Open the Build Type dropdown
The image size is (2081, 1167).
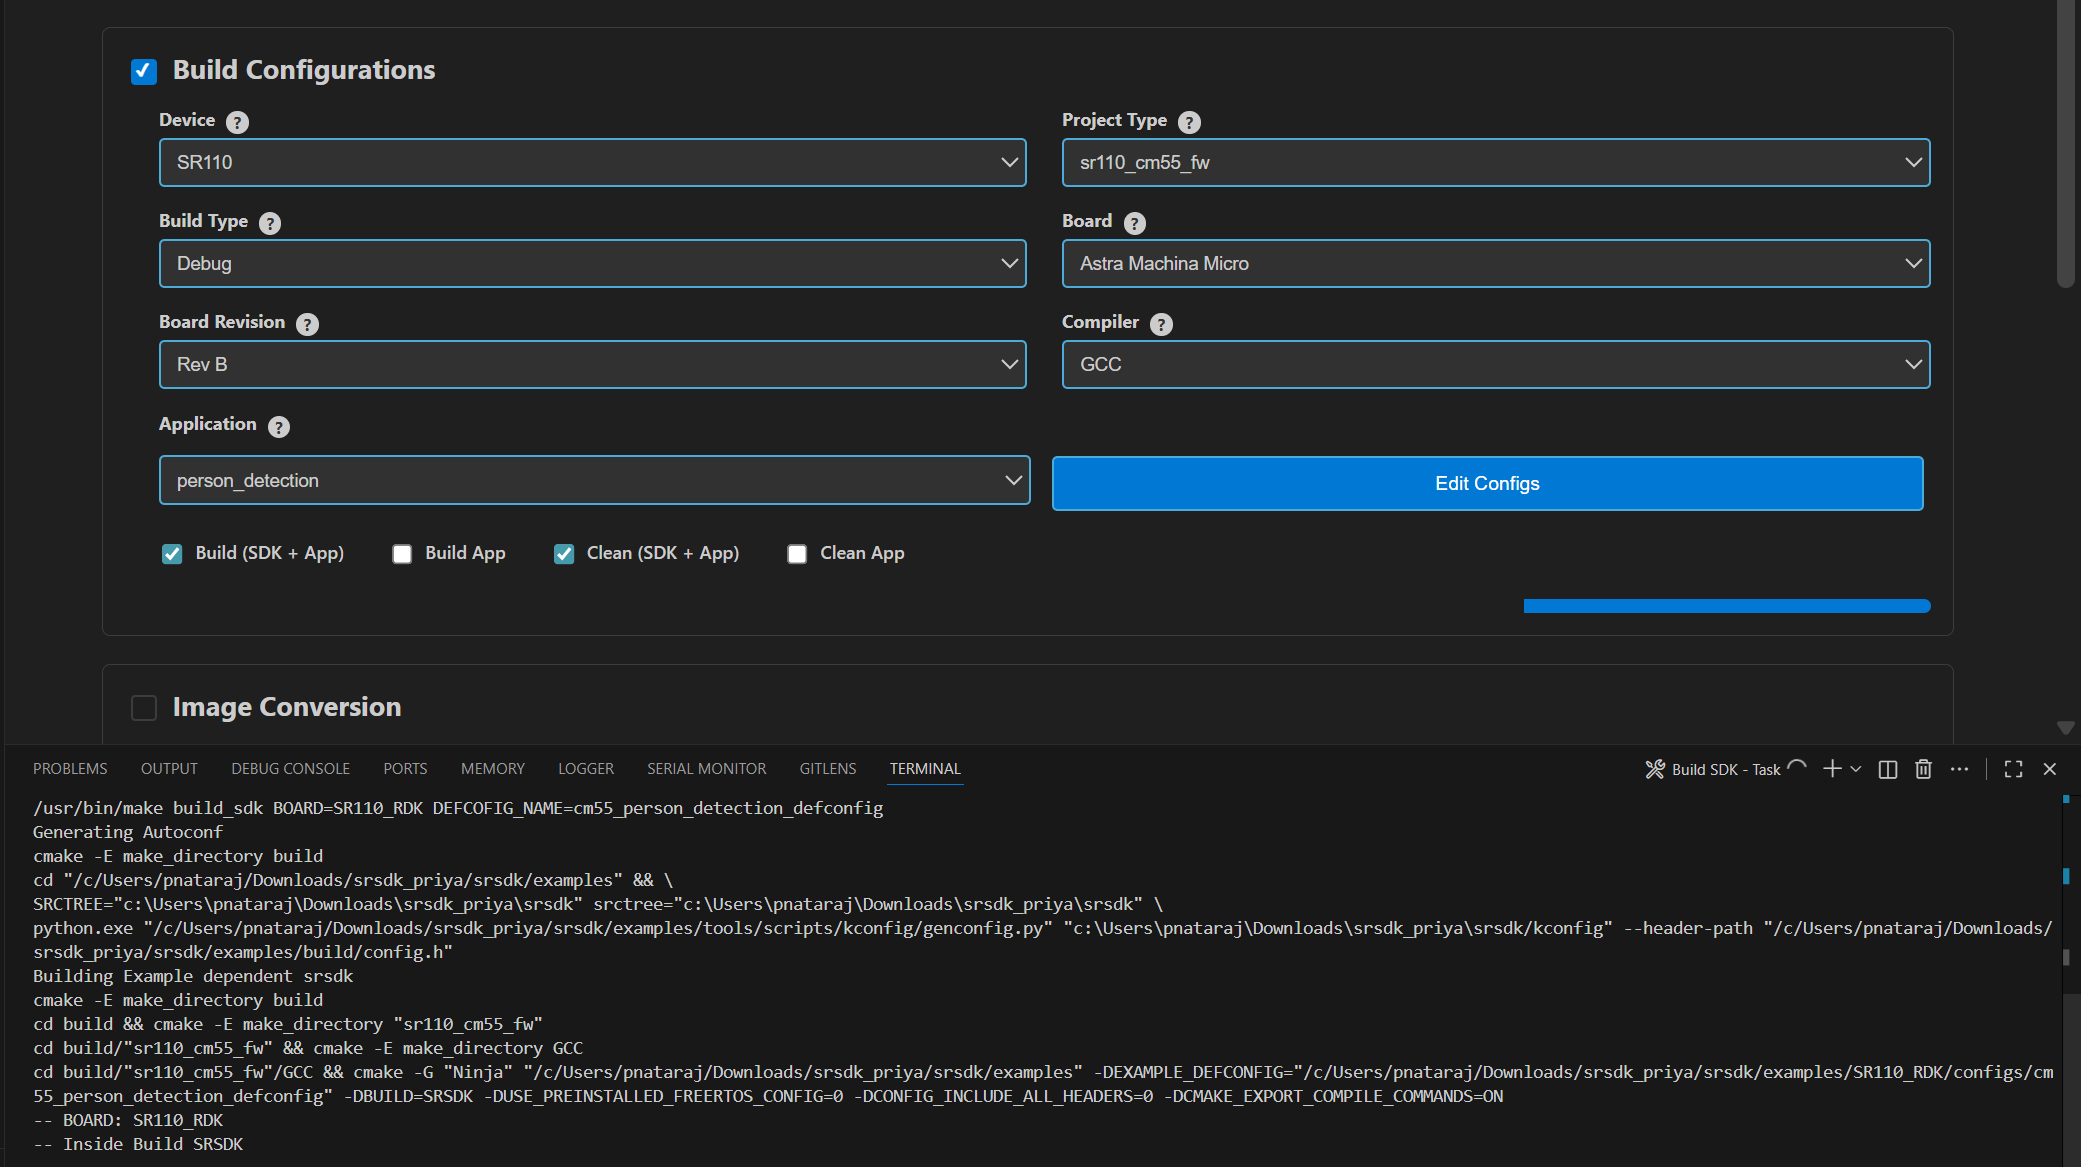point(592,263)
